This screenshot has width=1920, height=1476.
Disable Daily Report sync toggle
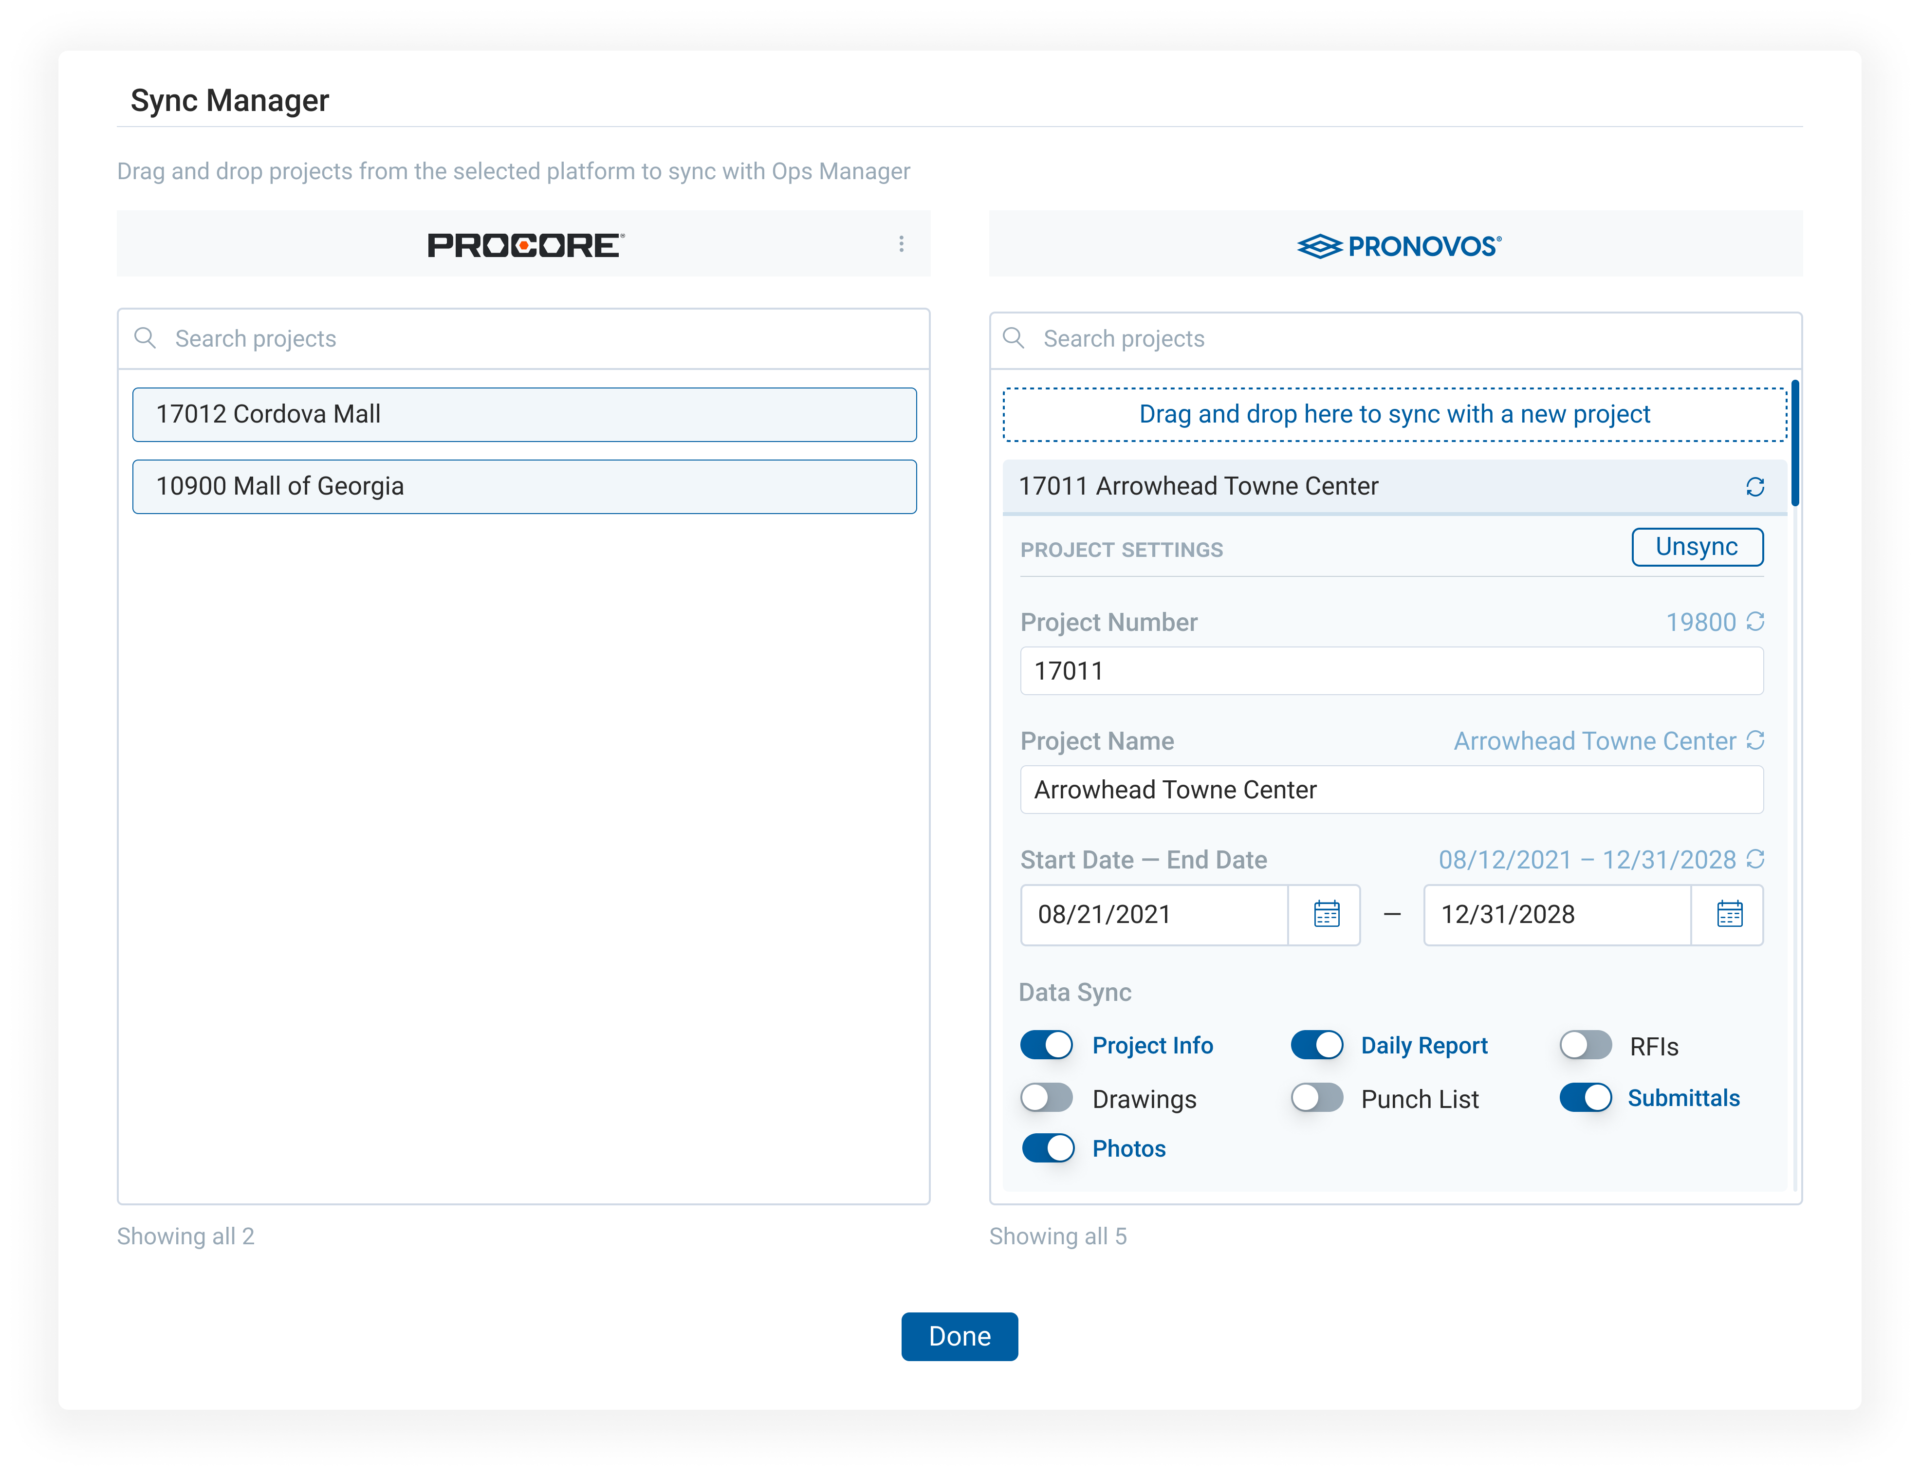pos(1317,1045)
